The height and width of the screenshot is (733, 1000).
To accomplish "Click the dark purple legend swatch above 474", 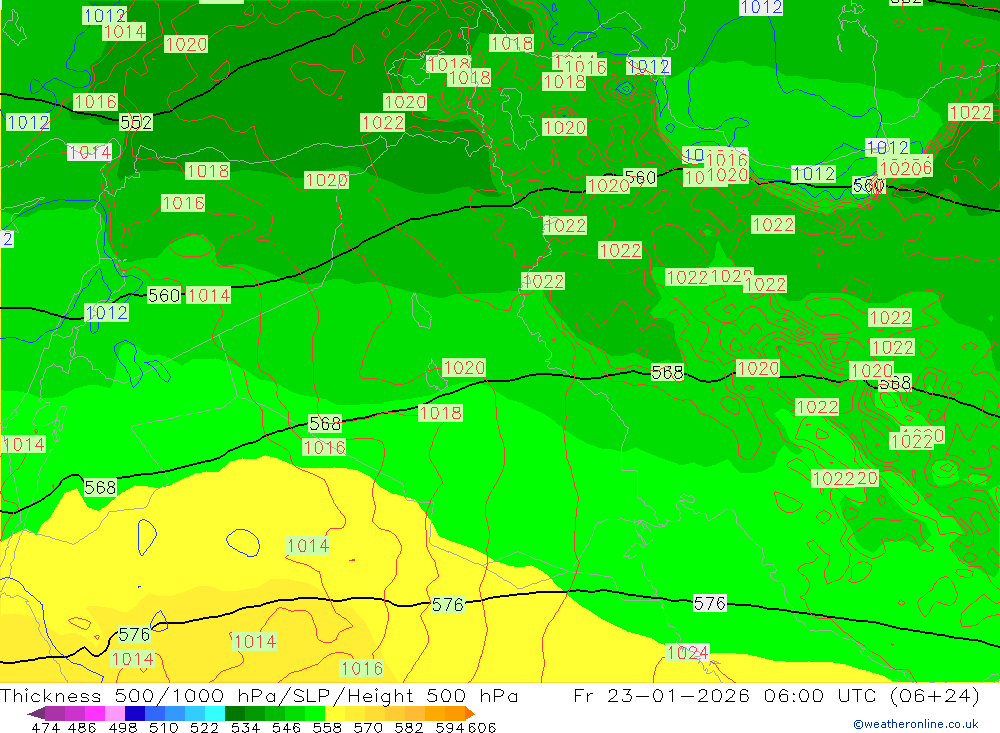I will 36,713.
